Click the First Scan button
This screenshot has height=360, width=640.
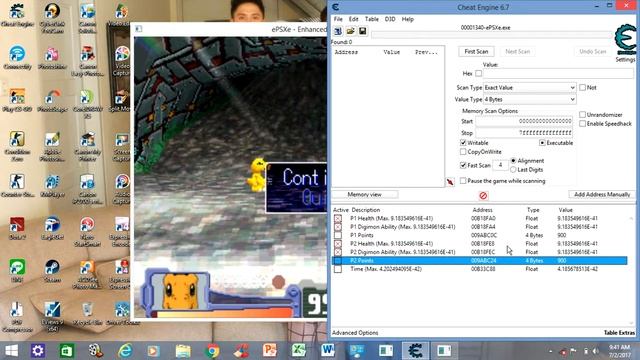(x=476, y=51)
